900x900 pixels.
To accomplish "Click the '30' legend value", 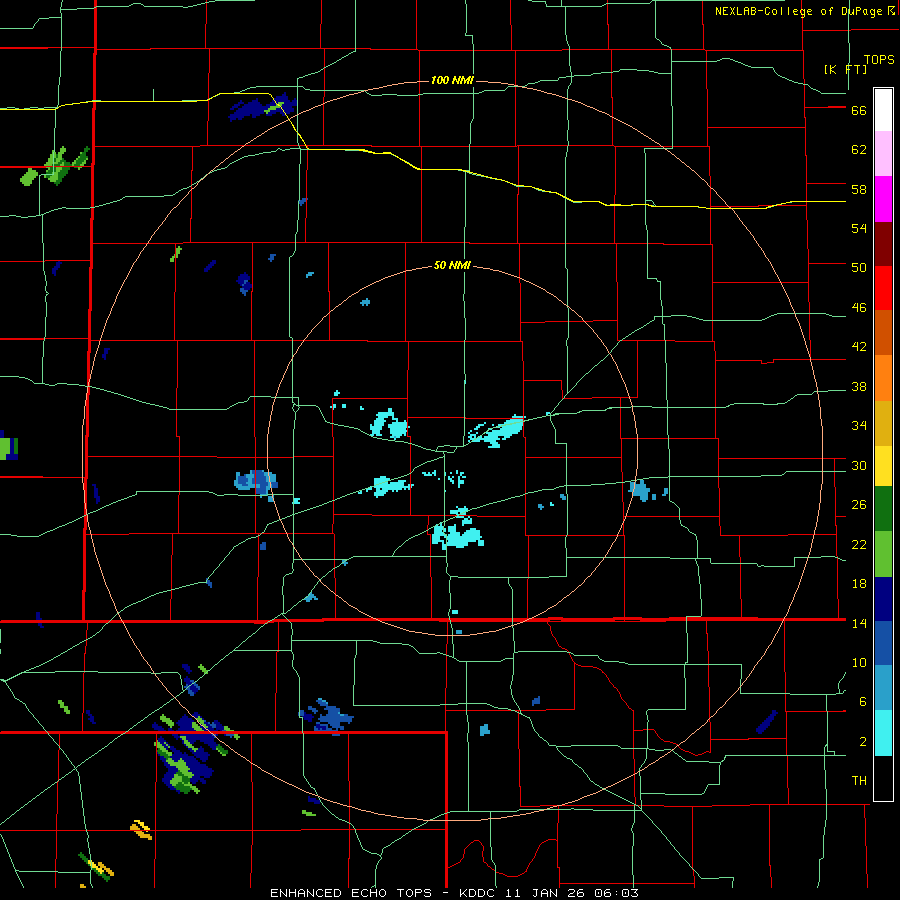I will point(859,465).
